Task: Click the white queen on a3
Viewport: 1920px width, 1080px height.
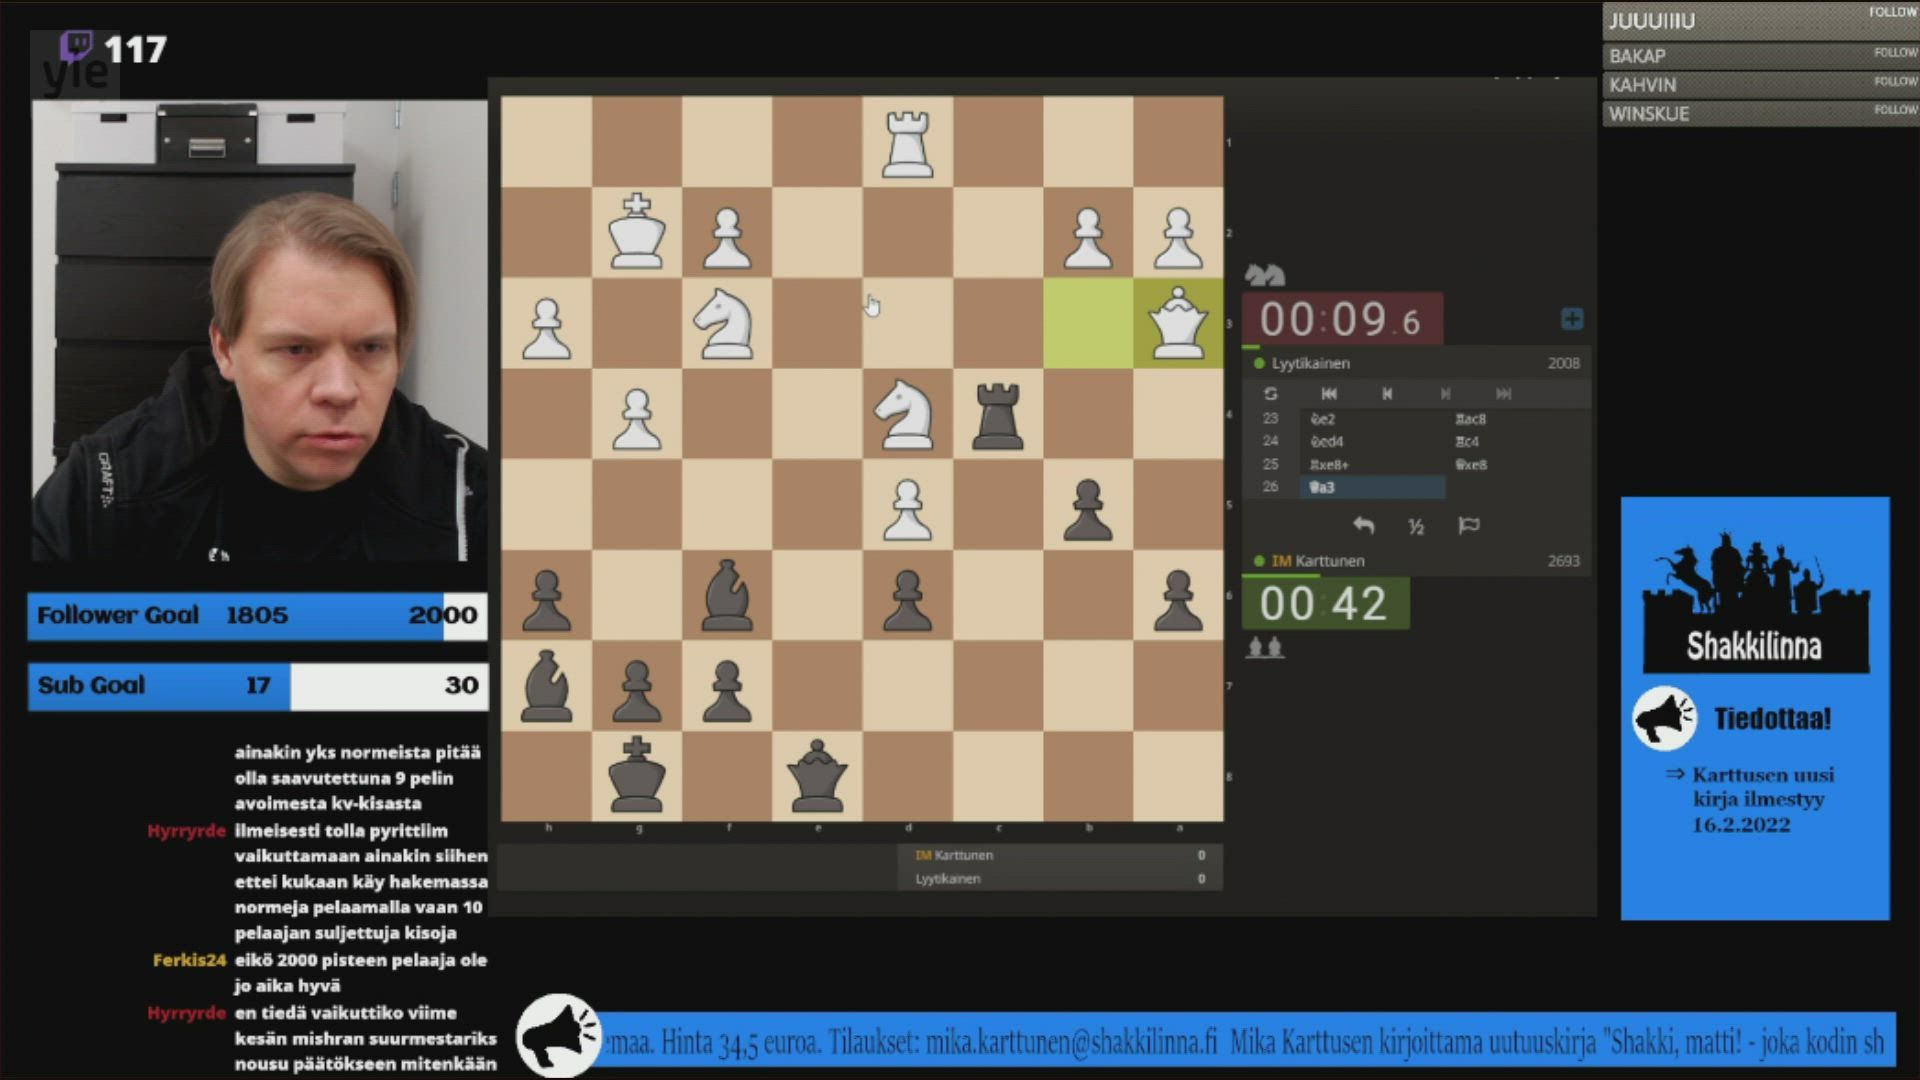Action: pyautogui.click(x=1177, y=323)
